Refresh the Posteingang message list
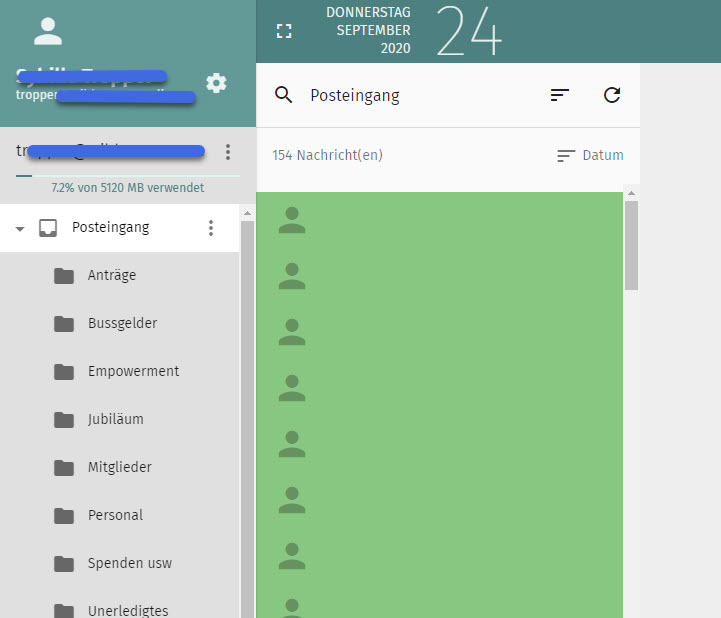The height and width of the screenshot is (618, 721). coord(612,95)
